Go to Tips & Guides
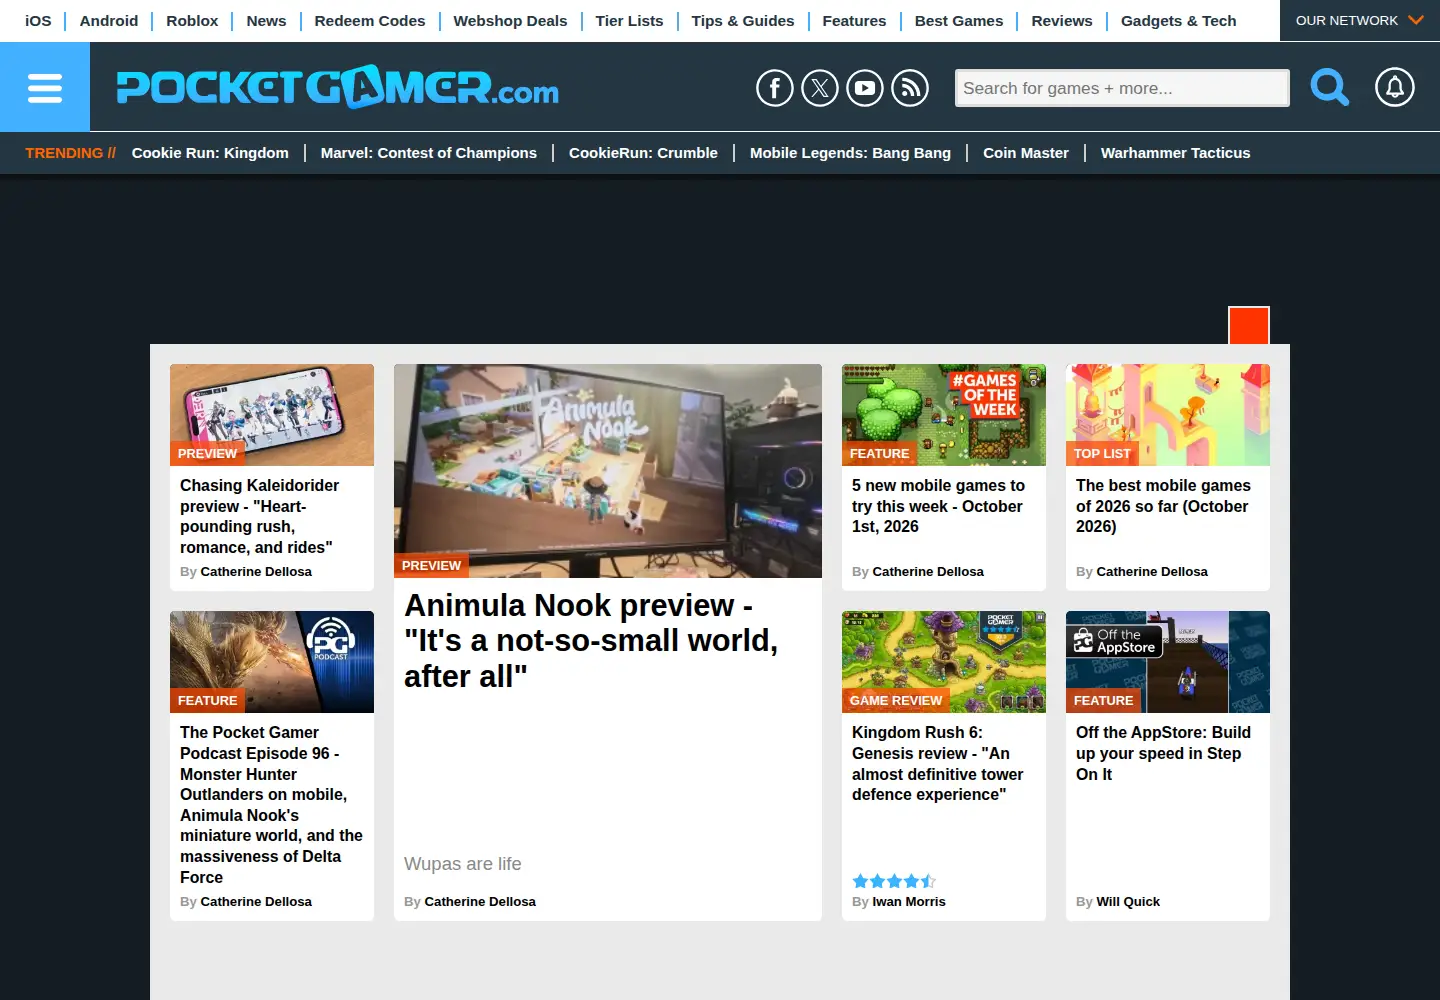 tap(743, 20)
